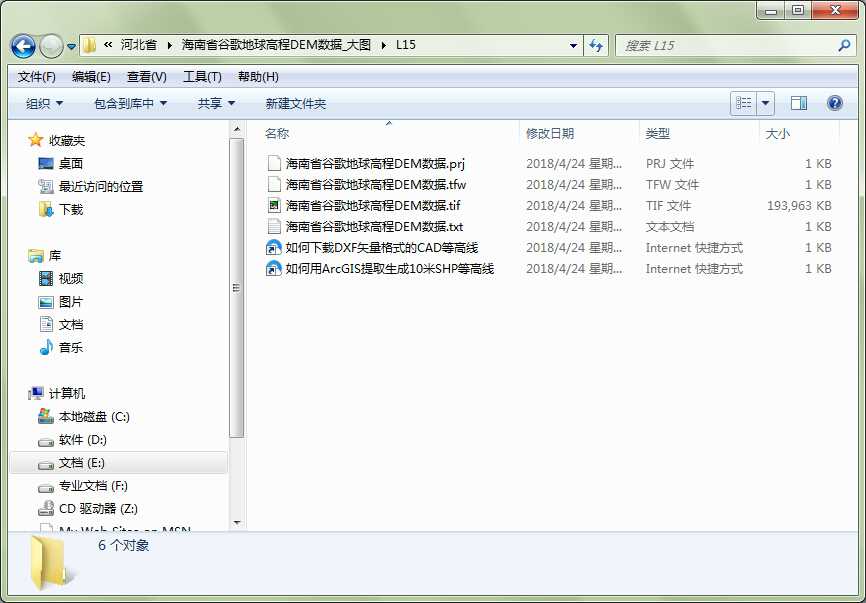Click the navigation pane scrollbar thumb
The width and height of the screenshot is (866, 603).
[237, 288]
